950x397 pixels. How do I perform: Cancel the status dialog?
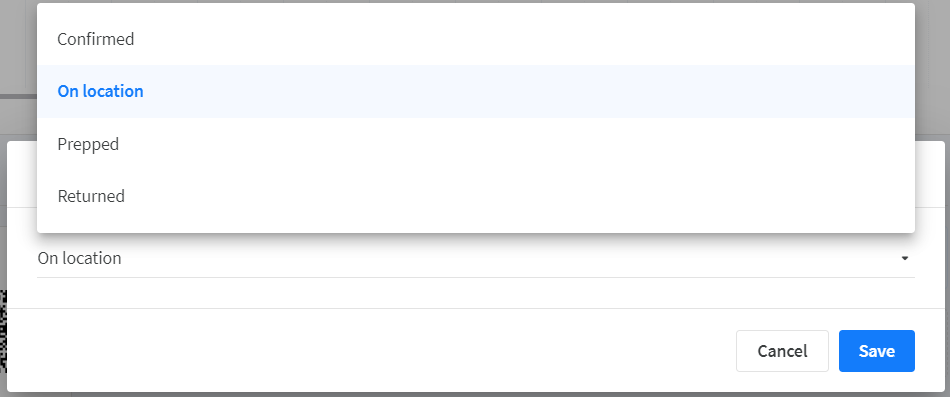(x=782, y=351)
